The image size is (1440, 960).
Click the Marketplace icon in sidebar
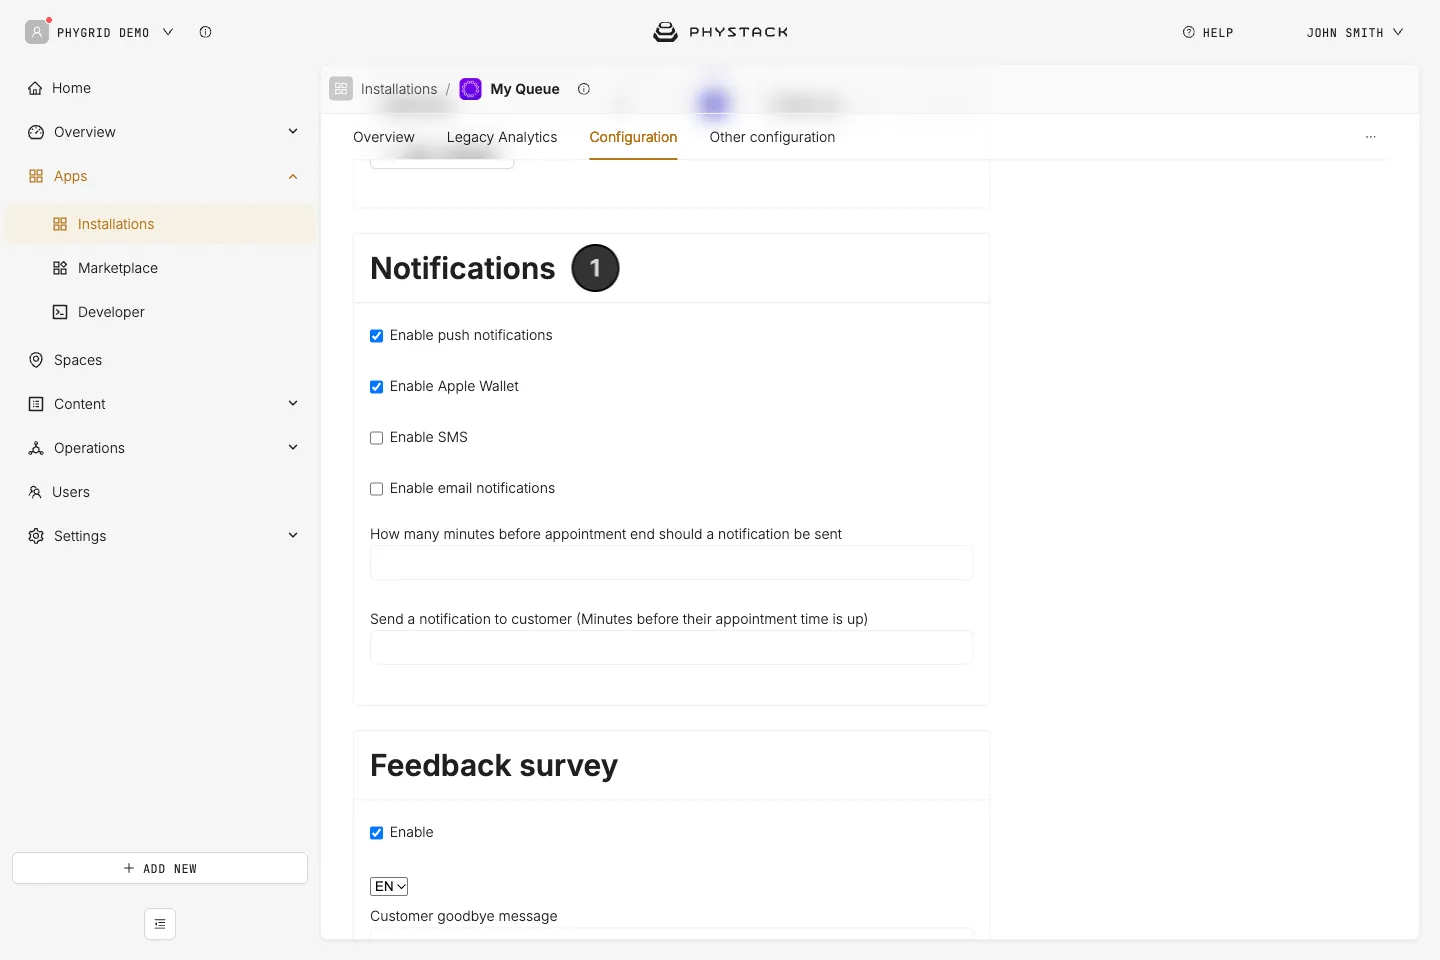pyautogui.click(x=60, y=268)
